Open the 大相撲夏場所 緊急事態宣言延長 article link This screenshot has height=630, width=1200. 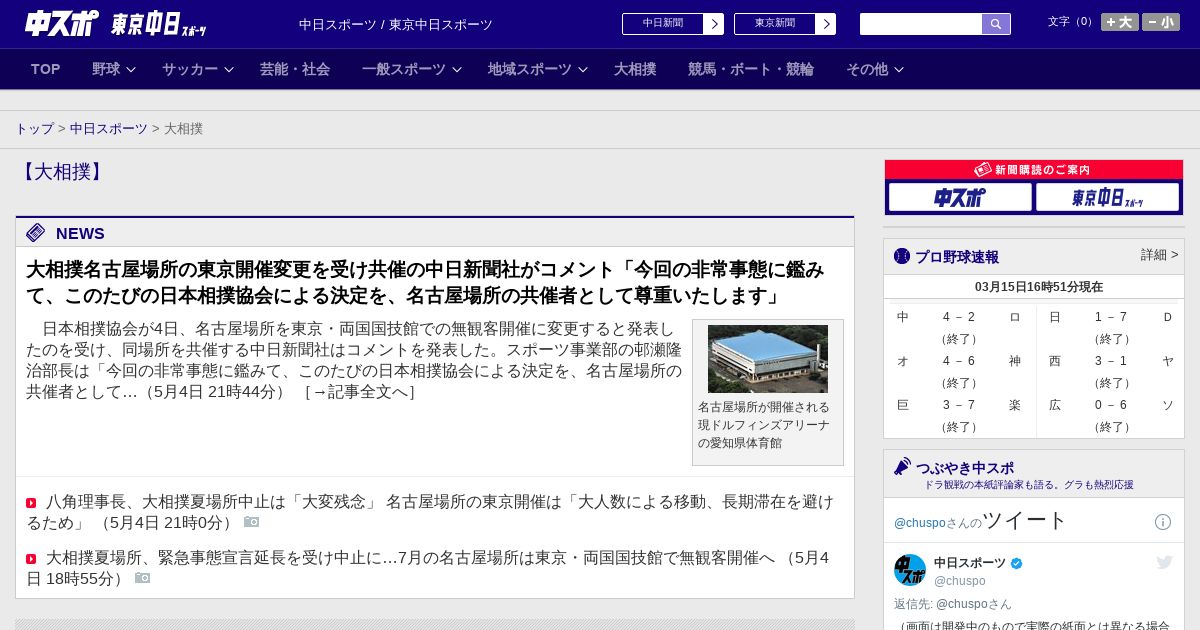428,568
